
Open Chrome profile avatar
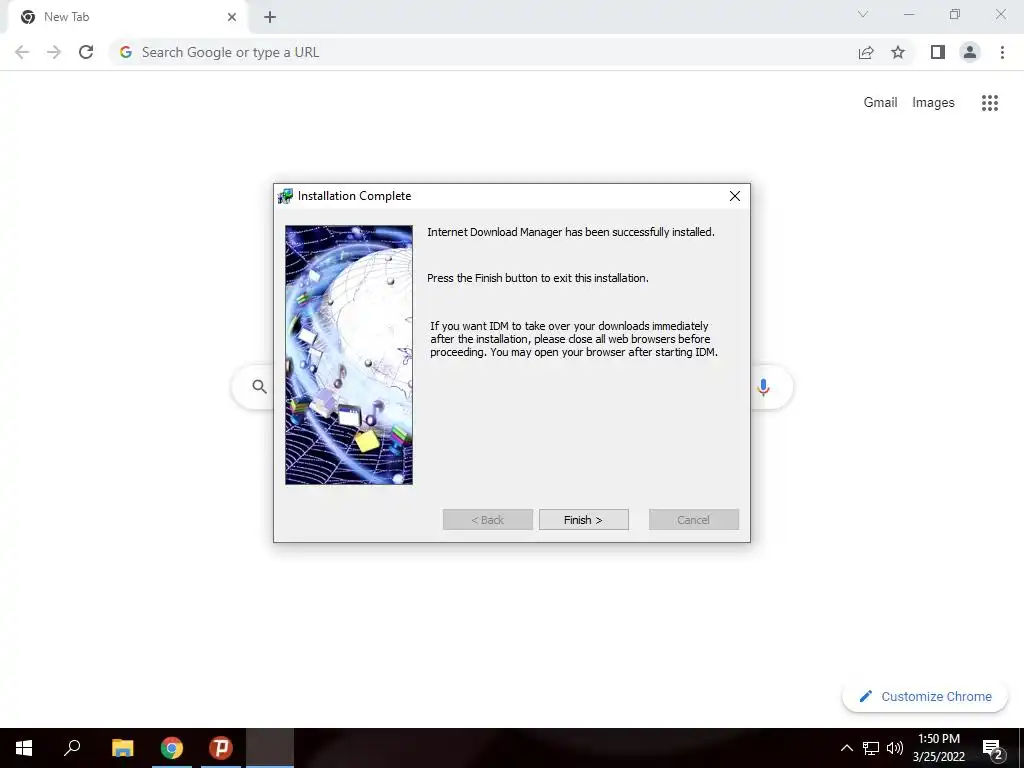(970, 52)
